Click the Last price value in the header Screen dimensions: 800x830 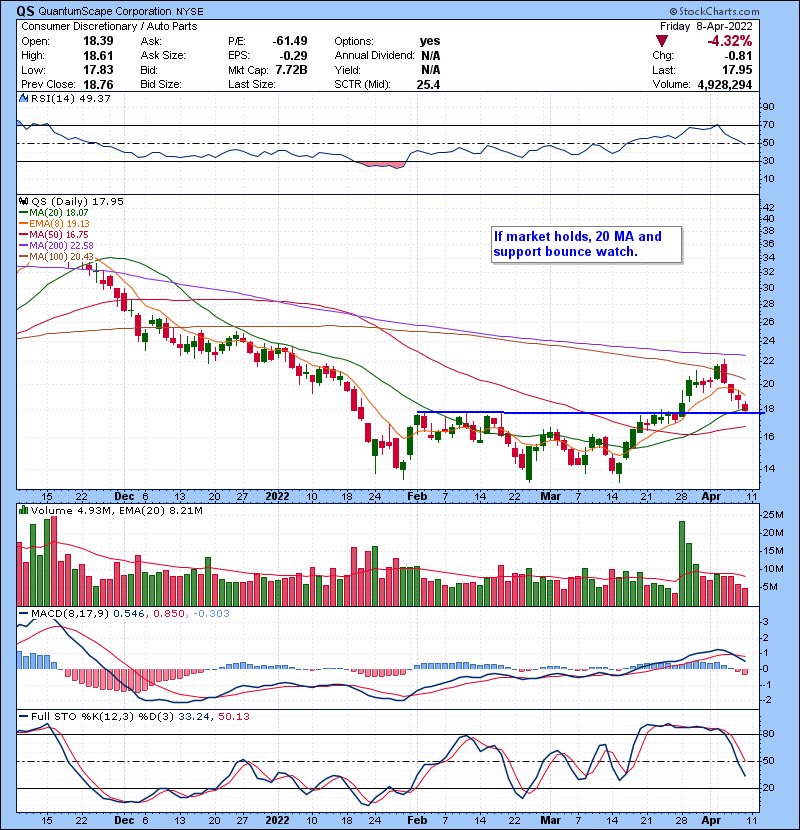737,70
